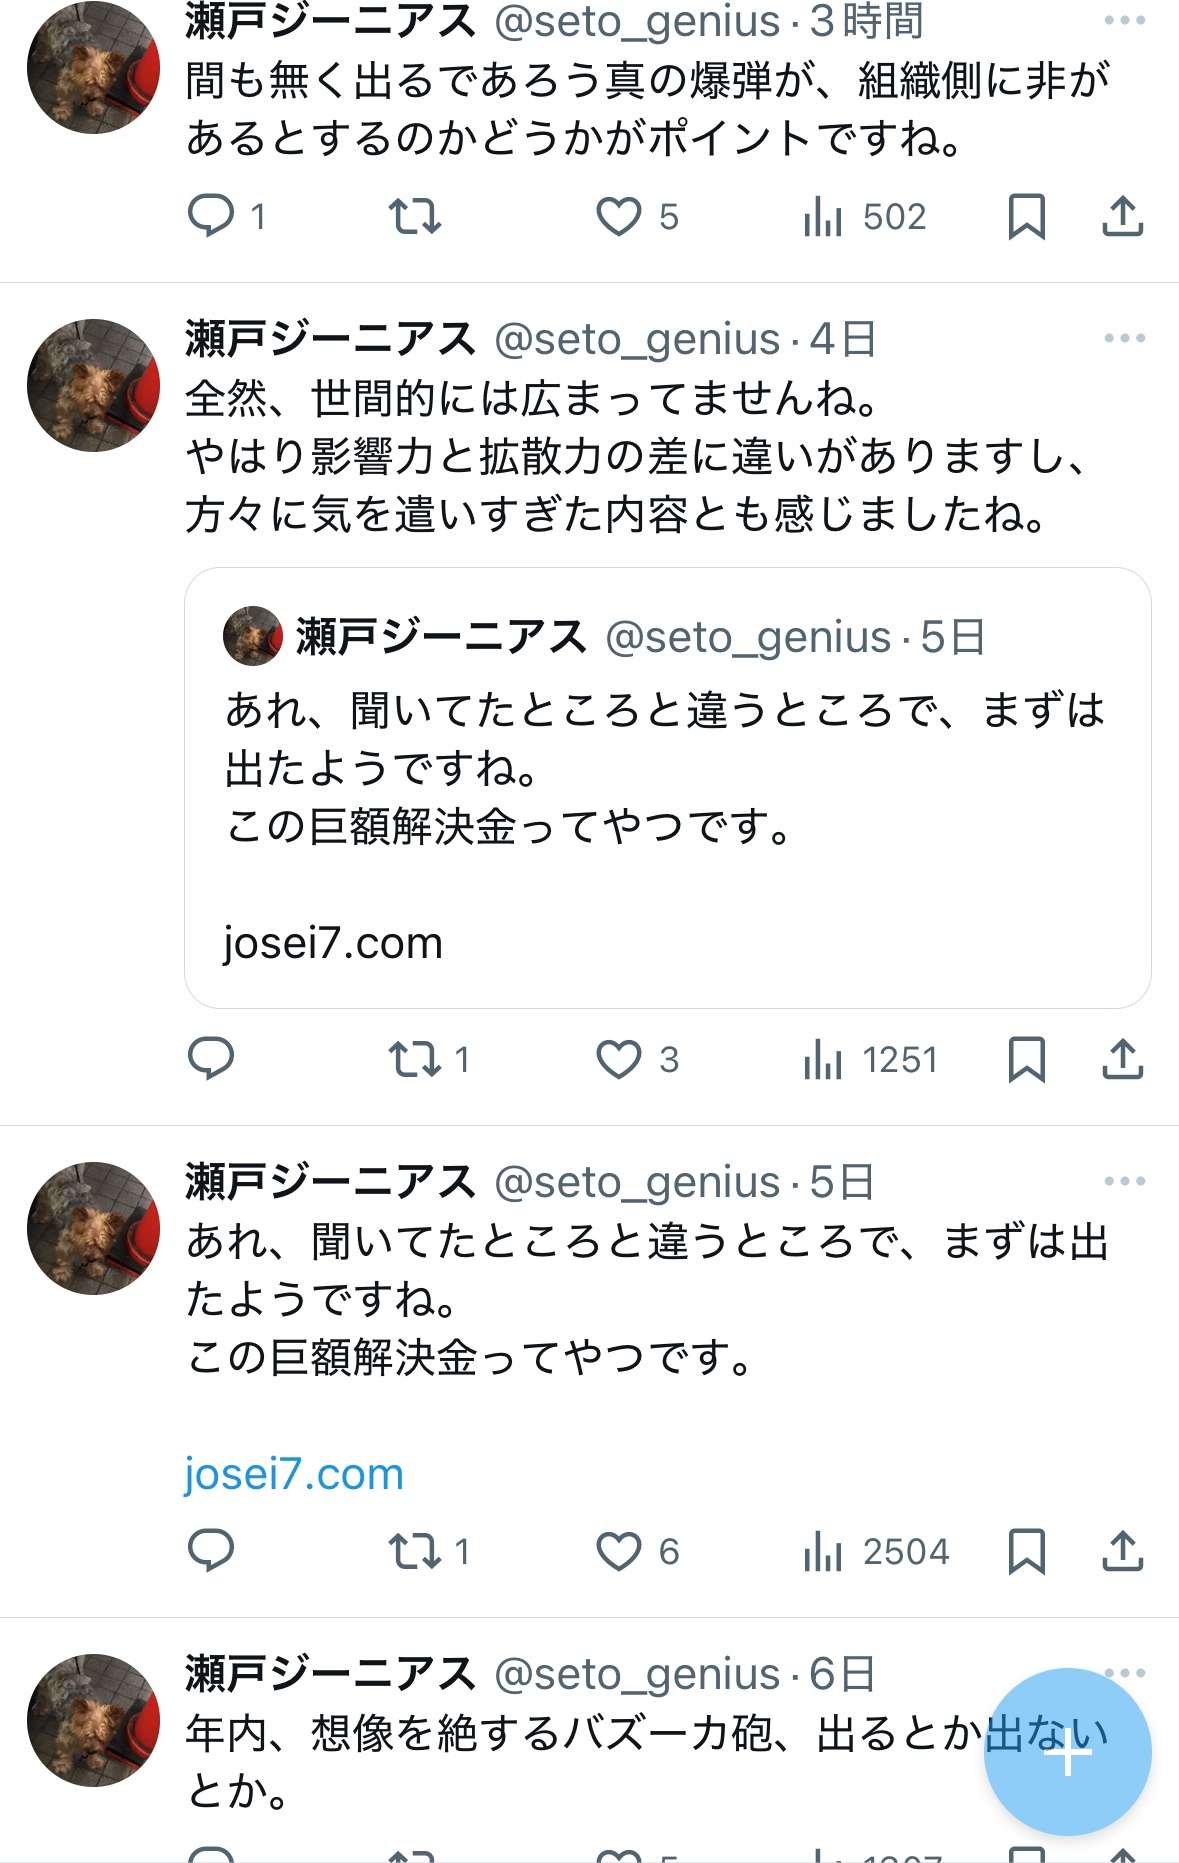The image size is (1179, 1863).
Task: Share the tweet with 502 views
Action: click(1122, 216)
